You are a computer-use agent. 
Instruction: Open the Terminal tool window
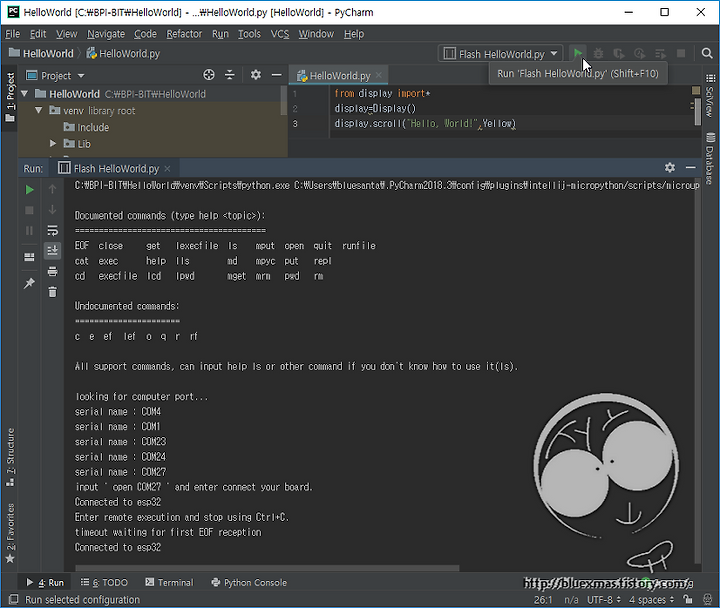(x=169, y=582)
